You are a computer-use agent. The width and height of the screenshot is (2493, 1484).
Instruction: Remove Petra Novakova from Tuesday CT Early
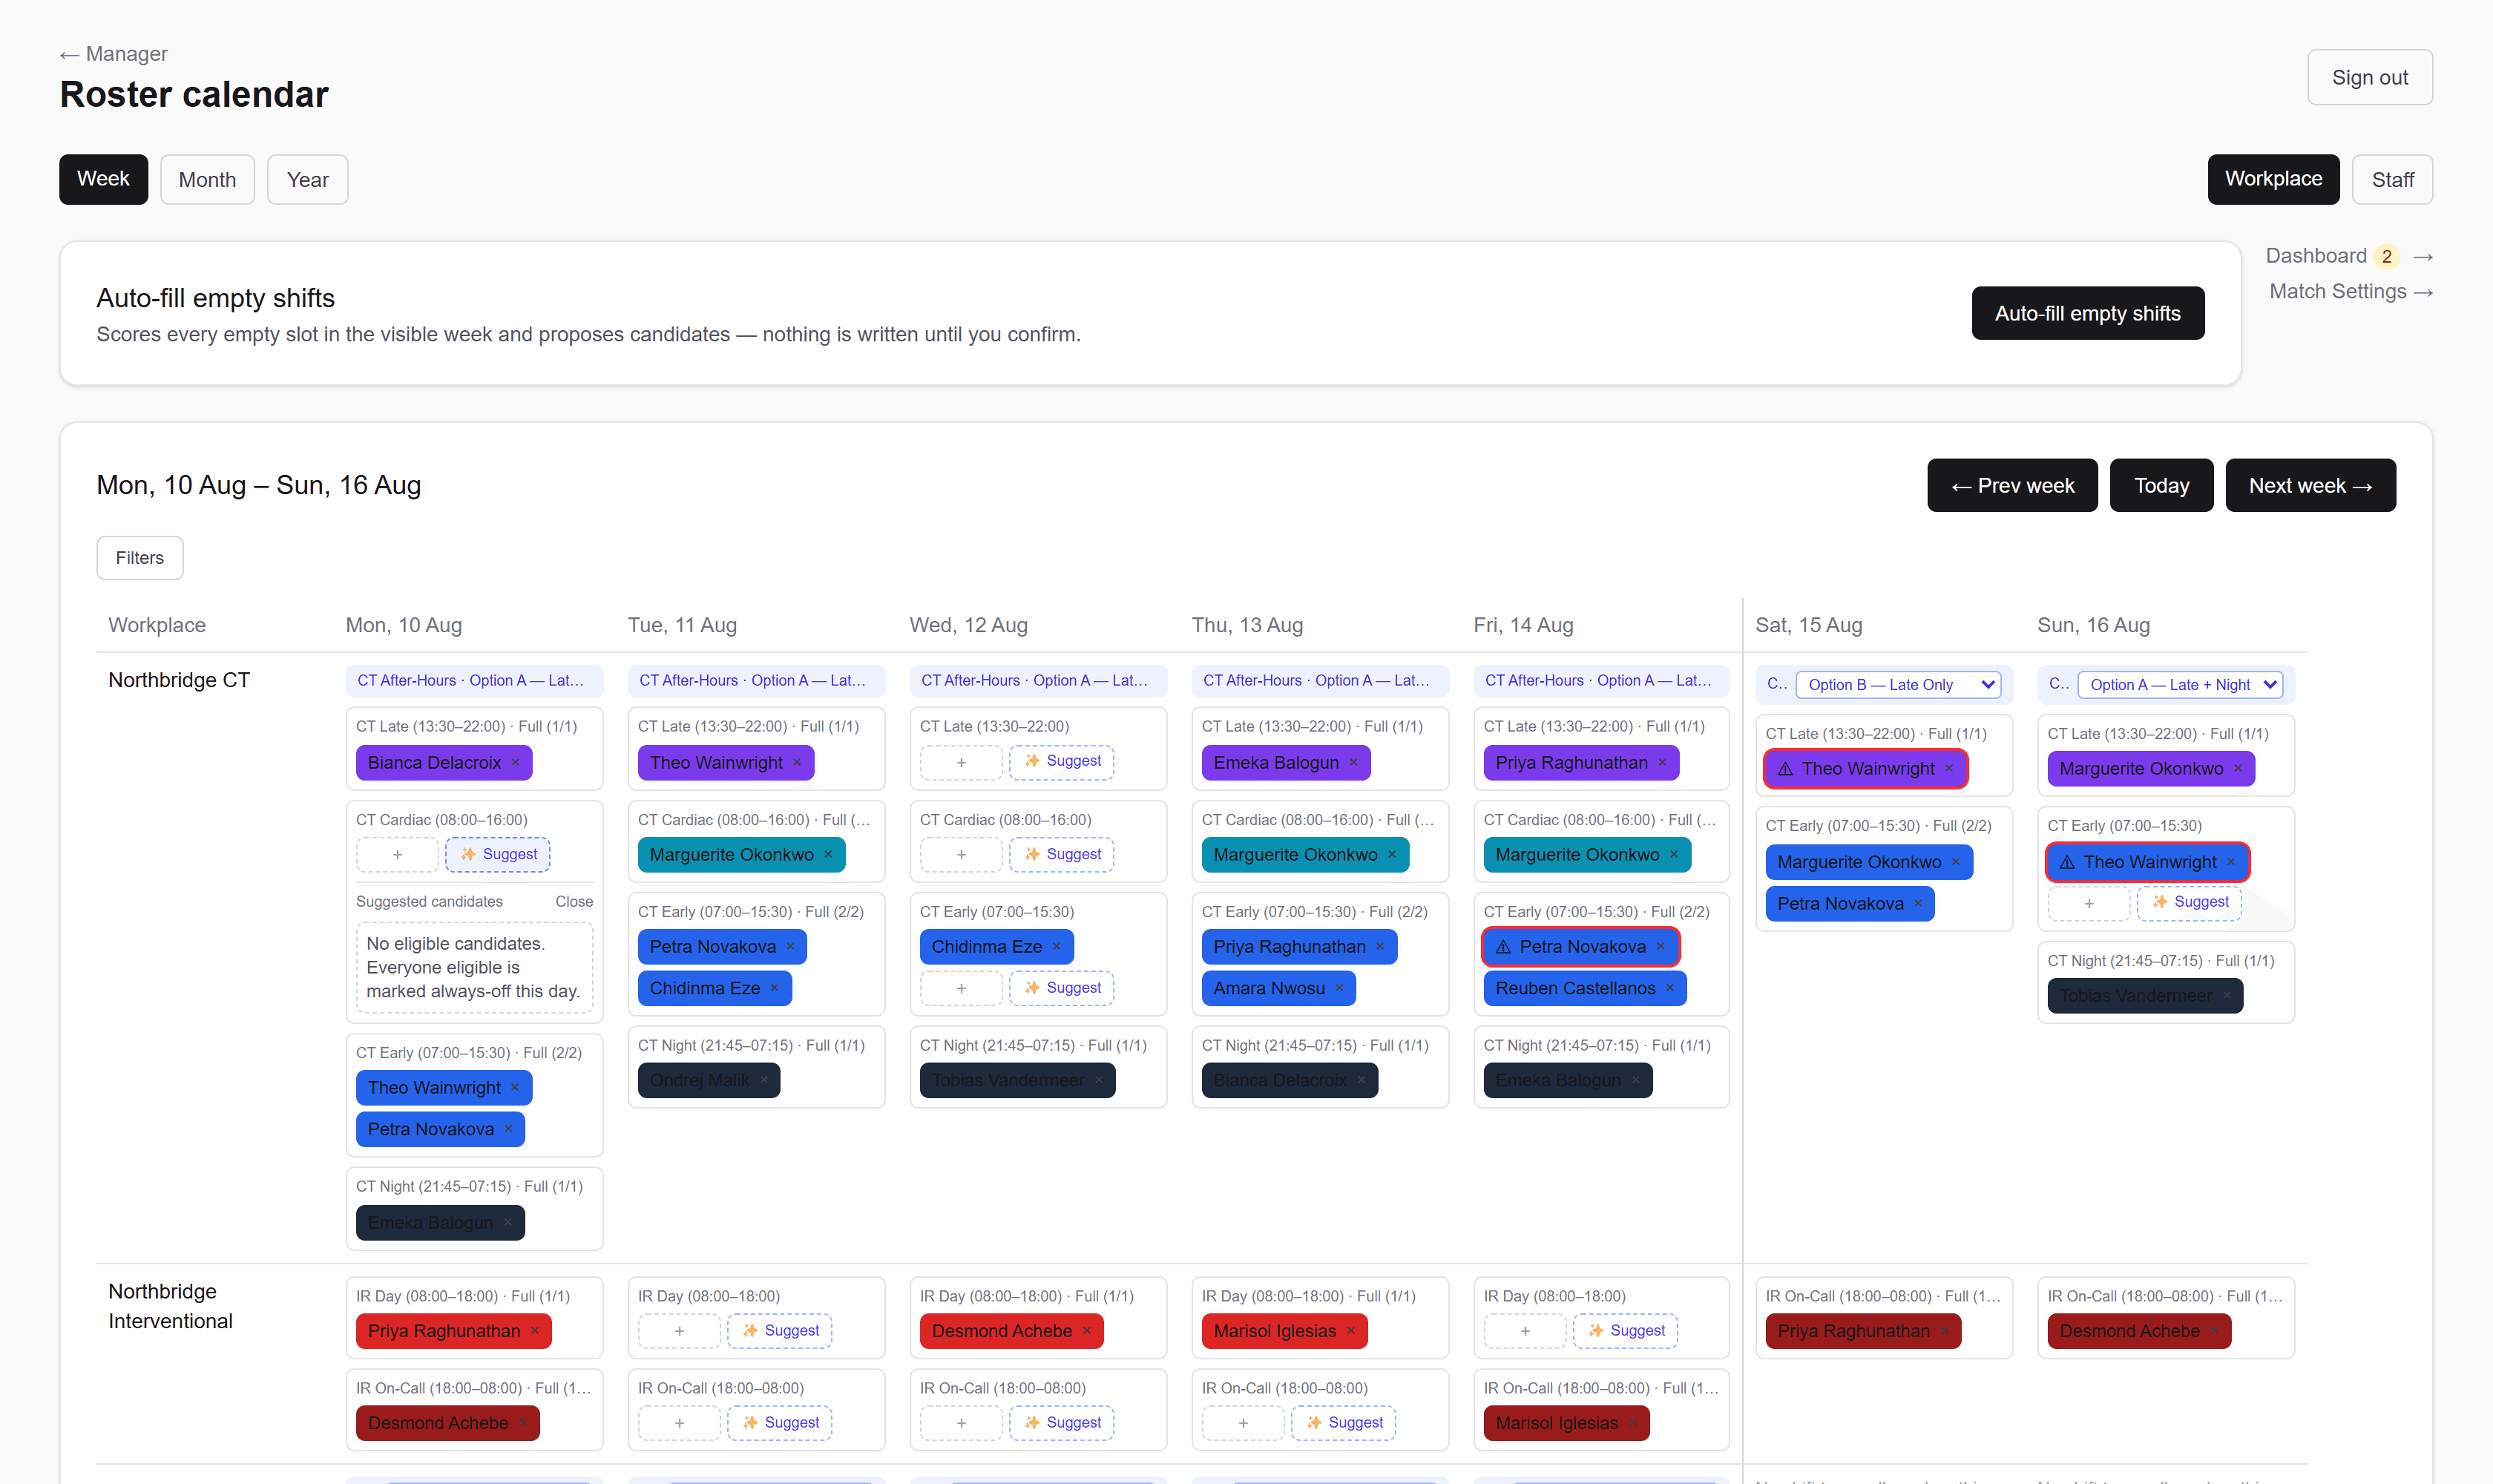[x=790, y=946]
